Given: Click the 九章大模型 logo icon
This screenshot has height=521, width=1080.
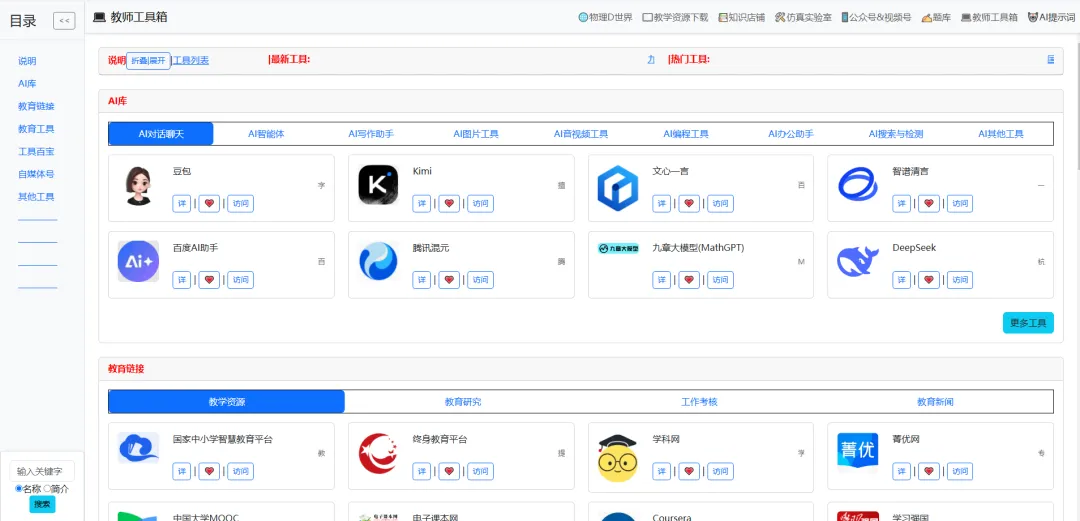Looking at the screenshot, I should tap(618, 248).
